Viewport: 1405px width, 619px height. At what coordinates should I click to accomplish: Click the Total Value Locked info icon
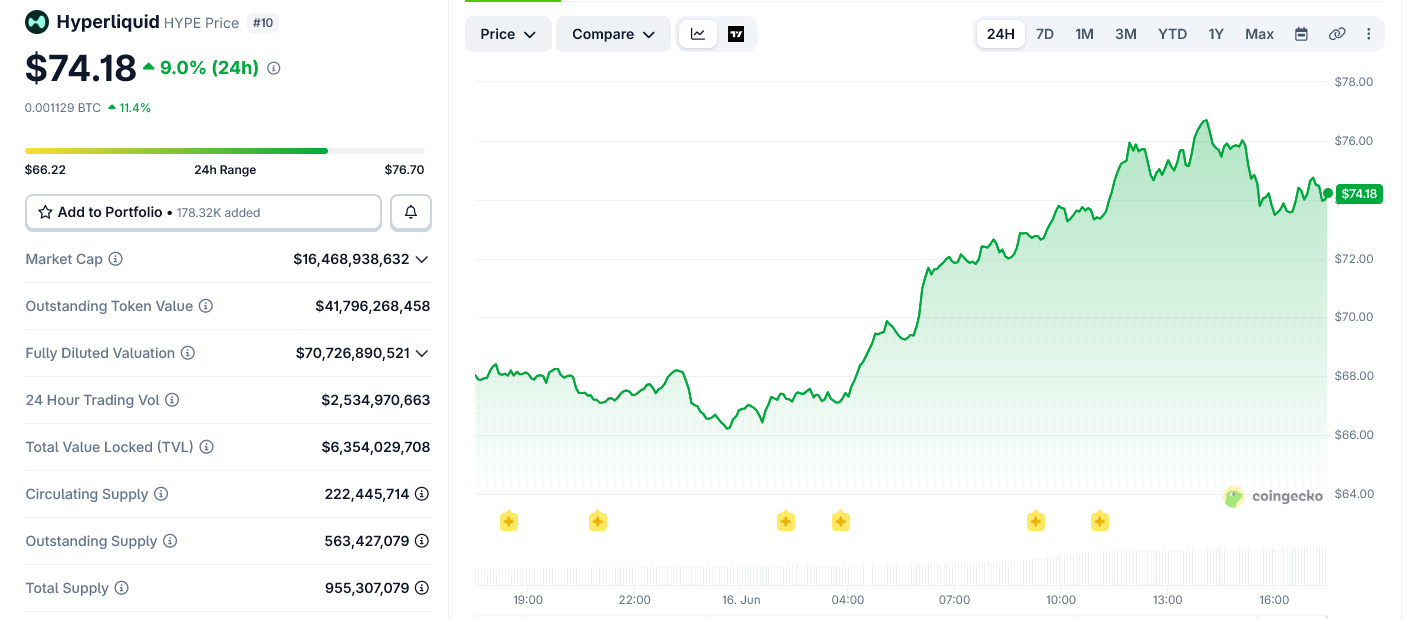(x=207, y=447)
